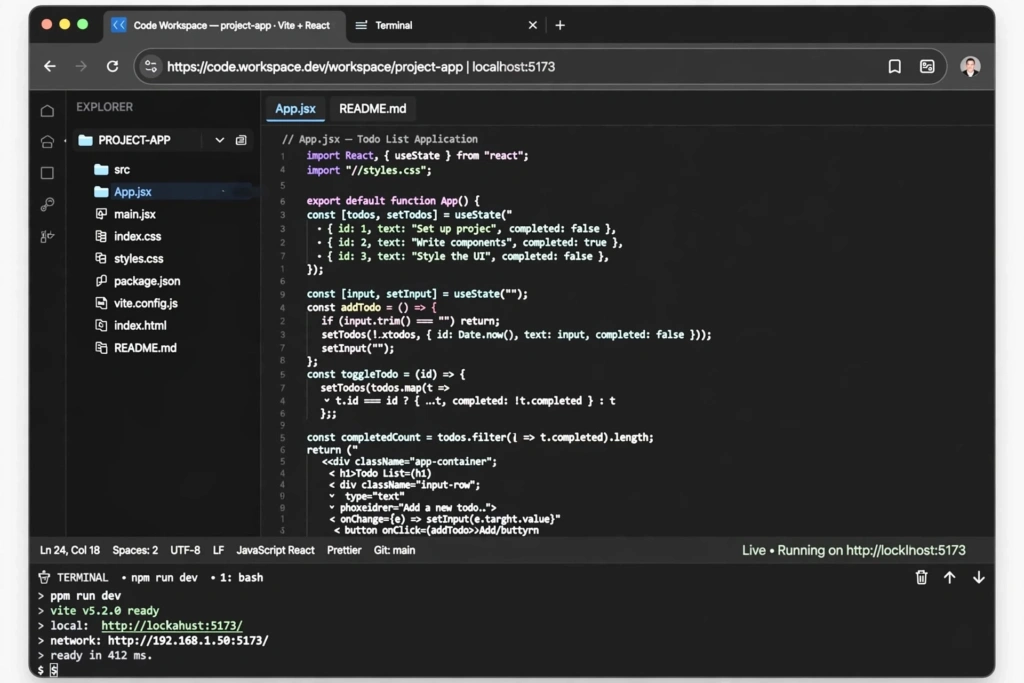Open README.md in the explorer tree

click(145, 348)
